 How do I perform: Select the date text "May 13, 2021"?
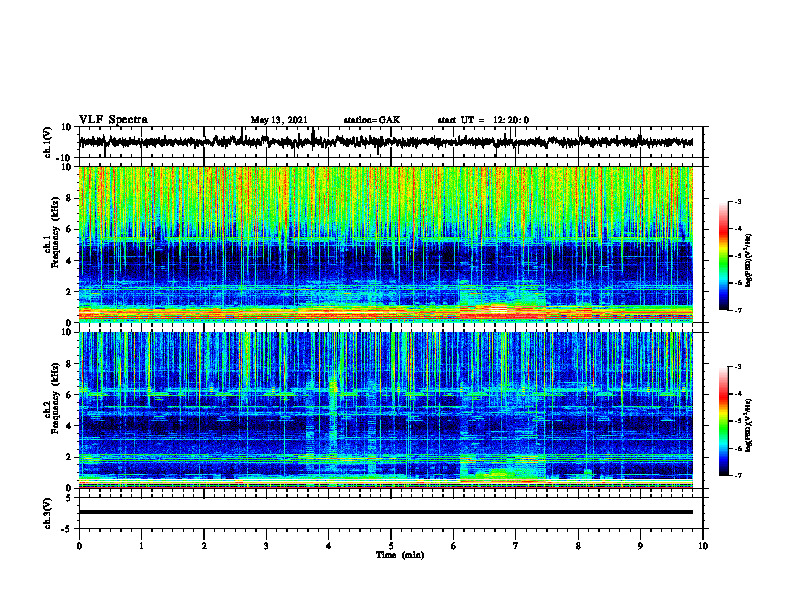[279, 120]
